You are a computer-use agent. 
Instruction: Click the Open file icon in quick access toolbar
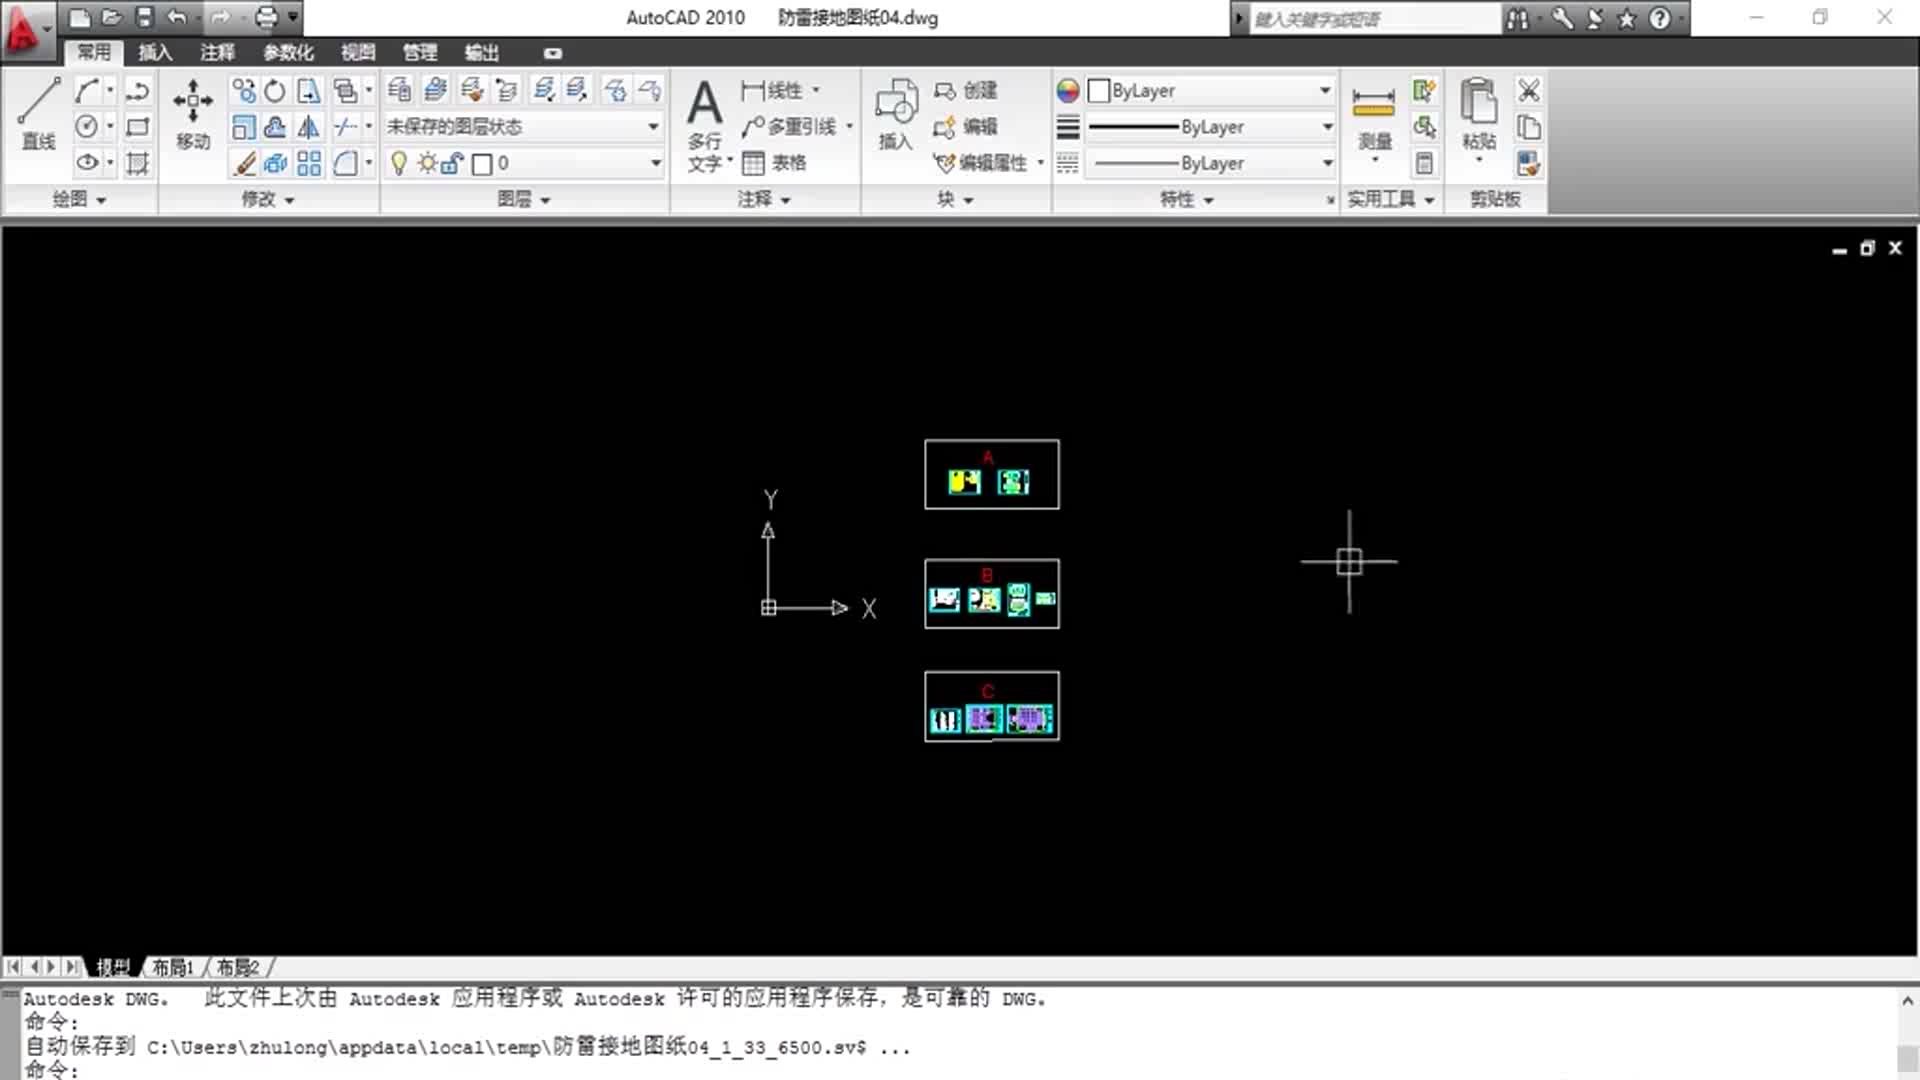pyautogui.click(x=112, y=17)
